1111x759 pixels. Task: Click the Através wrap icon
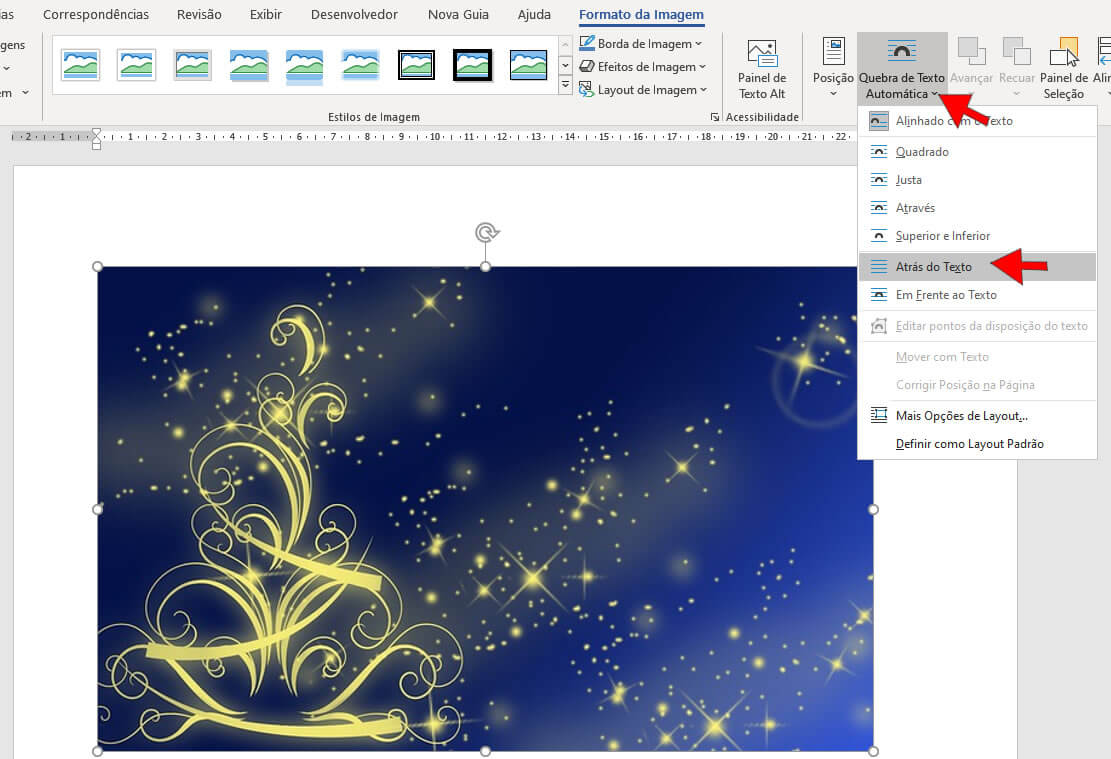[x=879, y=208]
